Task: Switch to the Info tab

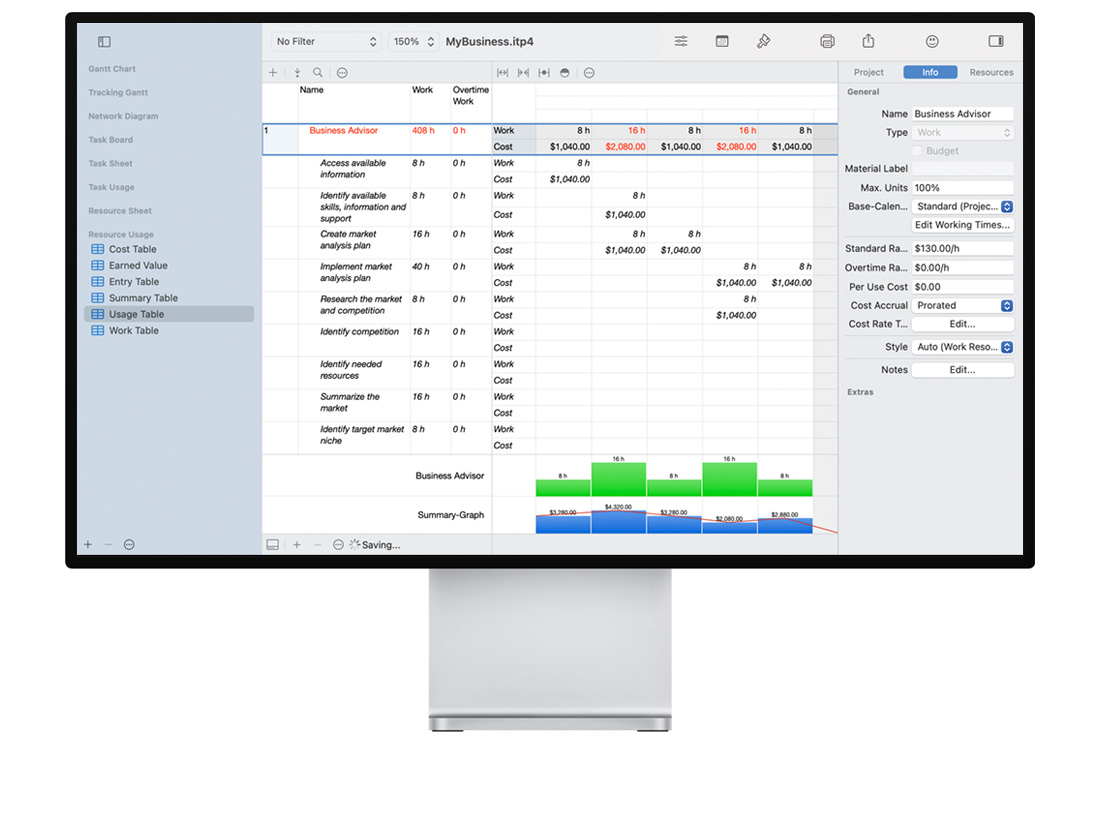Action: (930, 72)
